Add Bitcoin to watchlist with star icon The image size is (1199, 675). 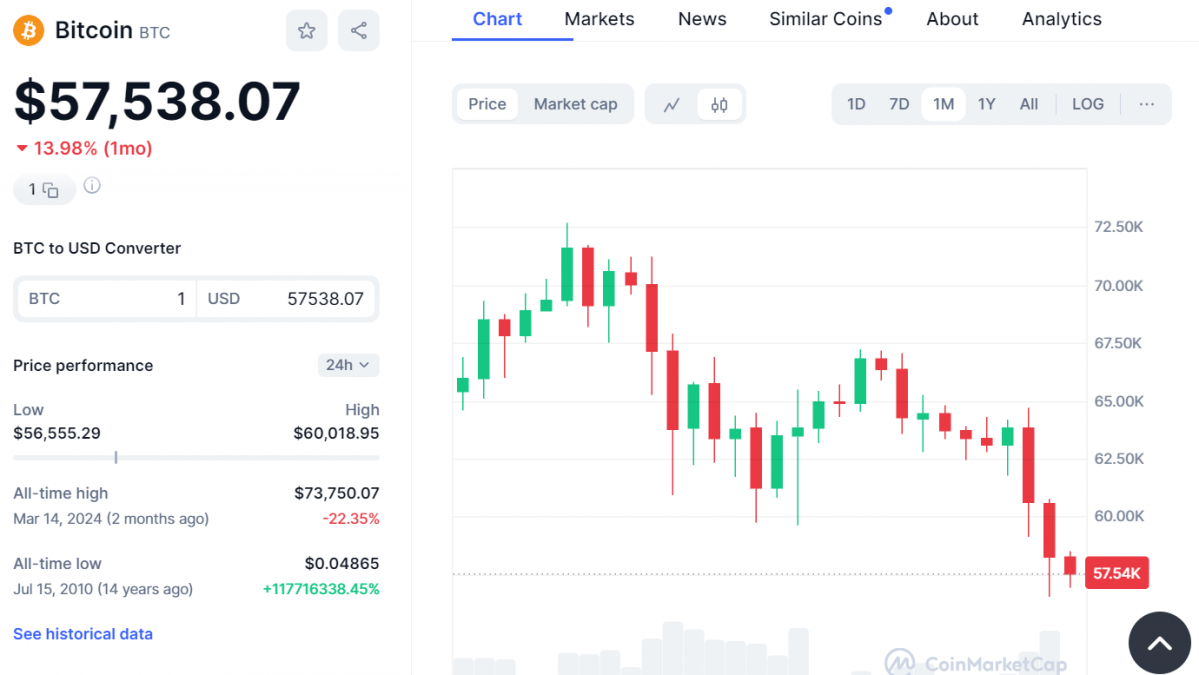306,31
